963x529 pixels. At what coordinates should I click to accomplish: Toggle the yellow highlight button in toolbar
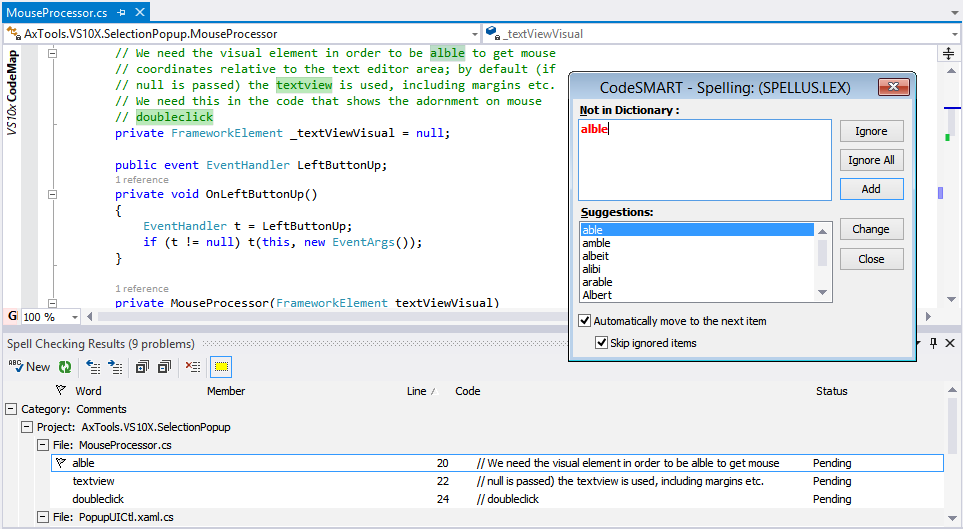[221, 367]
